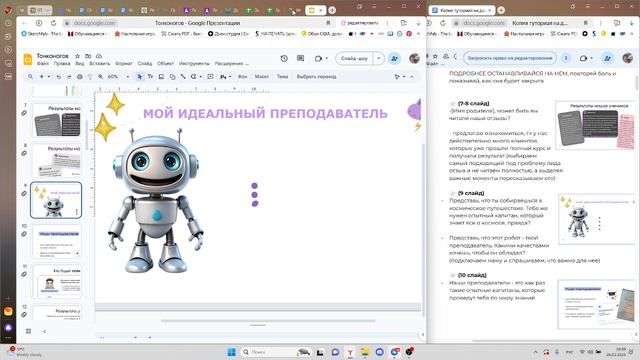Show hidden system tray icons chevron
This screenshot has width=640, height=360.
coord(535,352)
